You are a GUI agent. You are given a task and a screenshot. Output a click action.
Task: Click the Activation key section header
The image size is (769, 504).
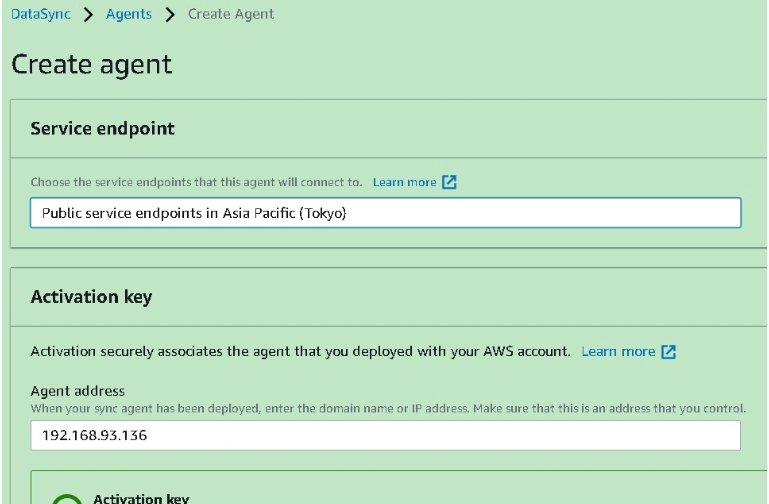[91, 297]
